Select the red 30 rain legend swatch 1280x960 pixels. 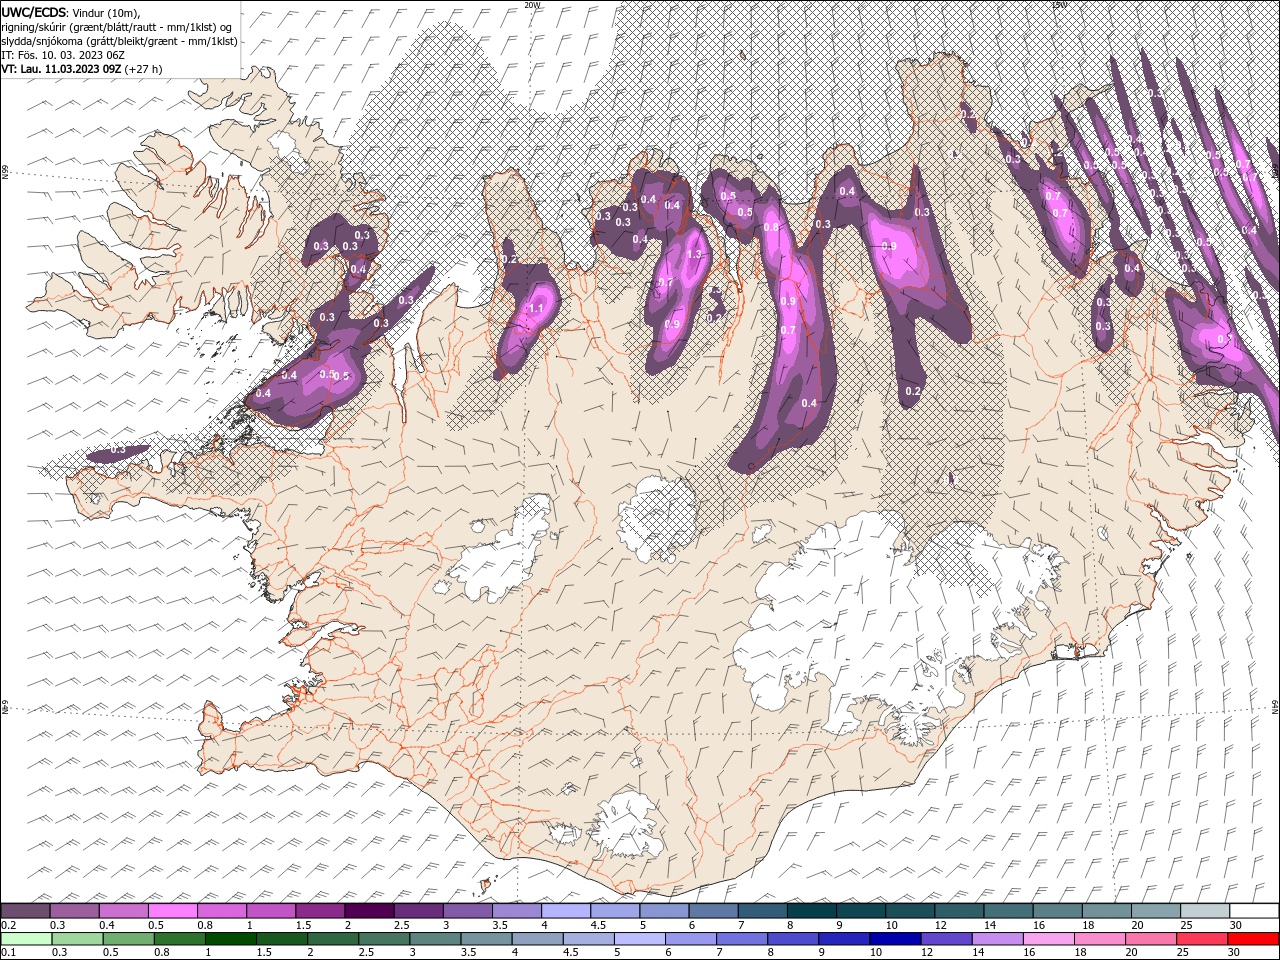(1254, 939)
